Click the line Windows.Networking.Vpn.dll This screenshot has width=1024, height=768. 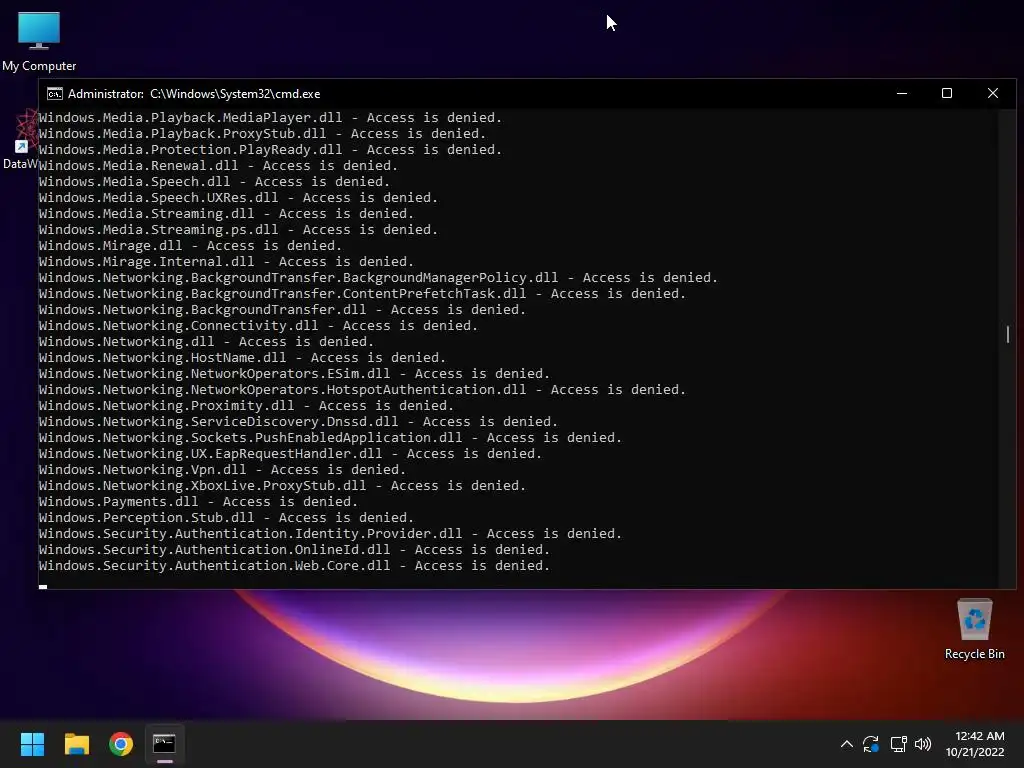222,470
